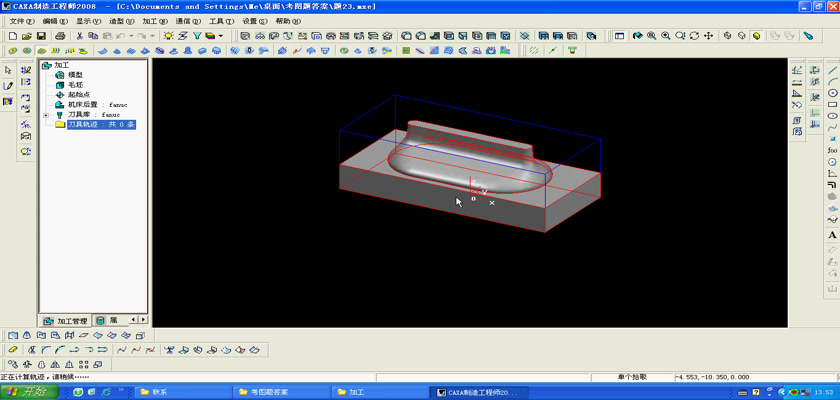840x400 pixels.
Task: Click the mirror triangle icon in bottom toolbar
Action: 55,365
